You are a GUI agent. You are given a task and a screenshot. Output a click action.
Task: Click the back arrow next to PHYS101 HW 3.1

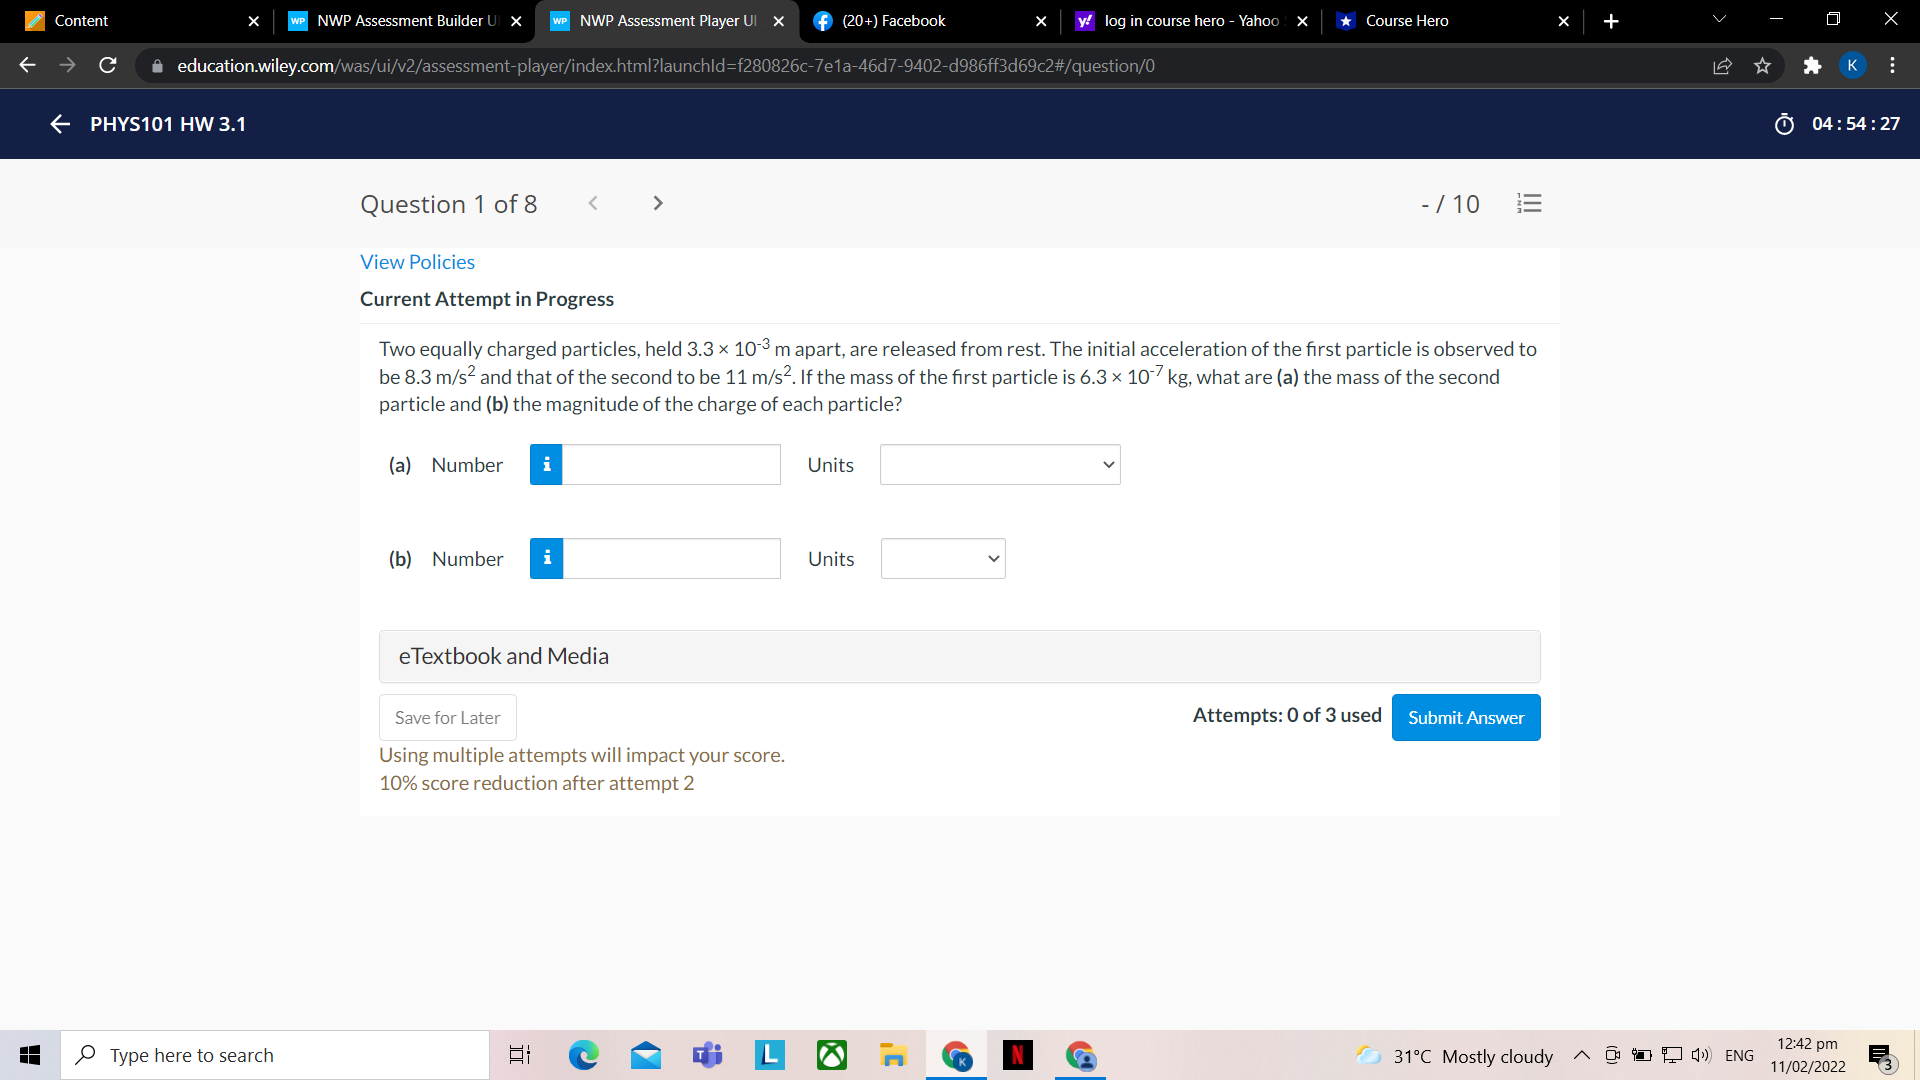(59, 124)
